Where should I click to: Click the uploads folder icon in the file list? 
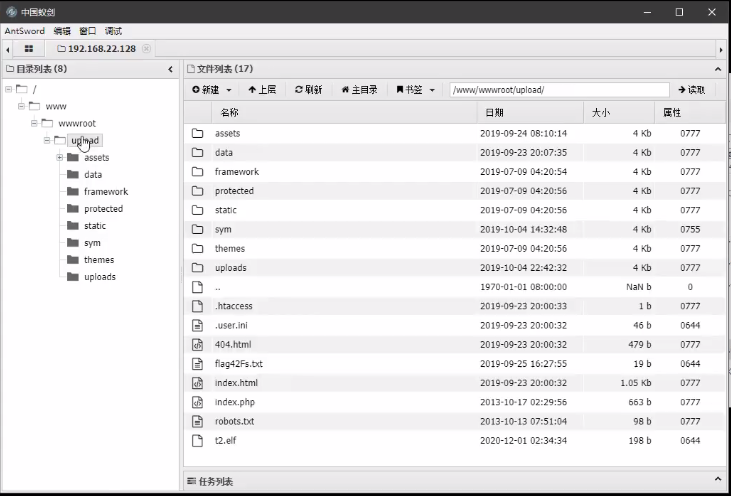pyautogui.click(x=197, y=268)
